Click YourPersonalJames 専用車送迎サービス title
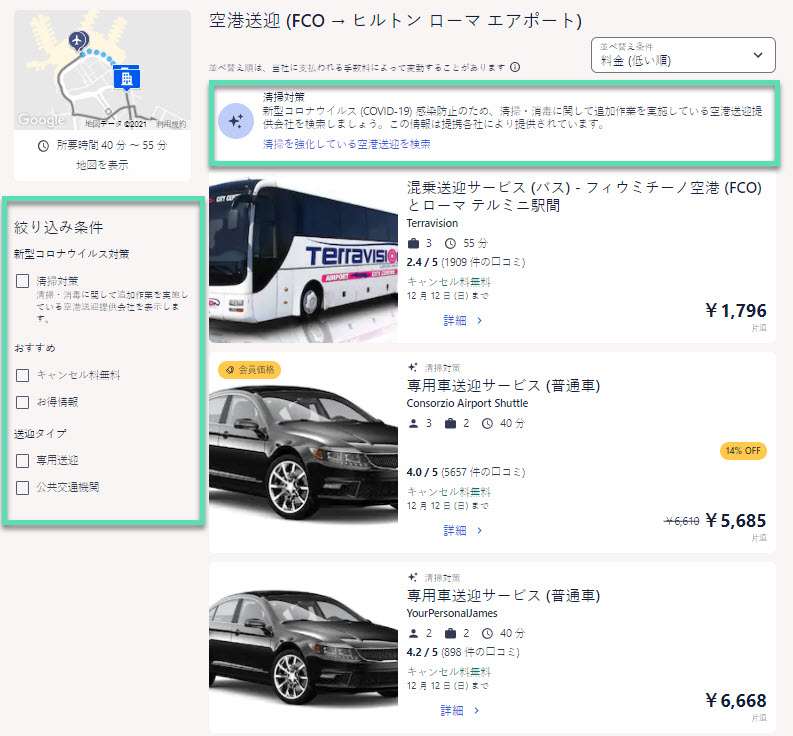 pyautogui.click(x=503, y=595)
